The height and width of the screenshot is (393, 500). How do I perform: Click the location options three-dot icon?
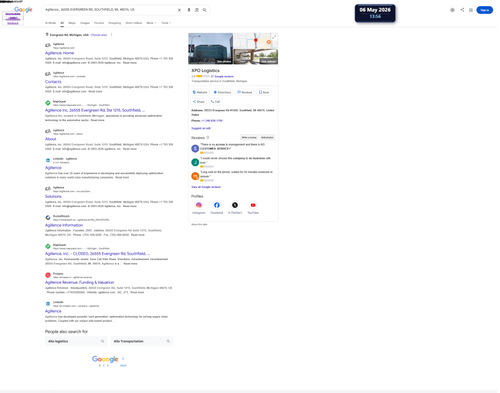(111, 35)
